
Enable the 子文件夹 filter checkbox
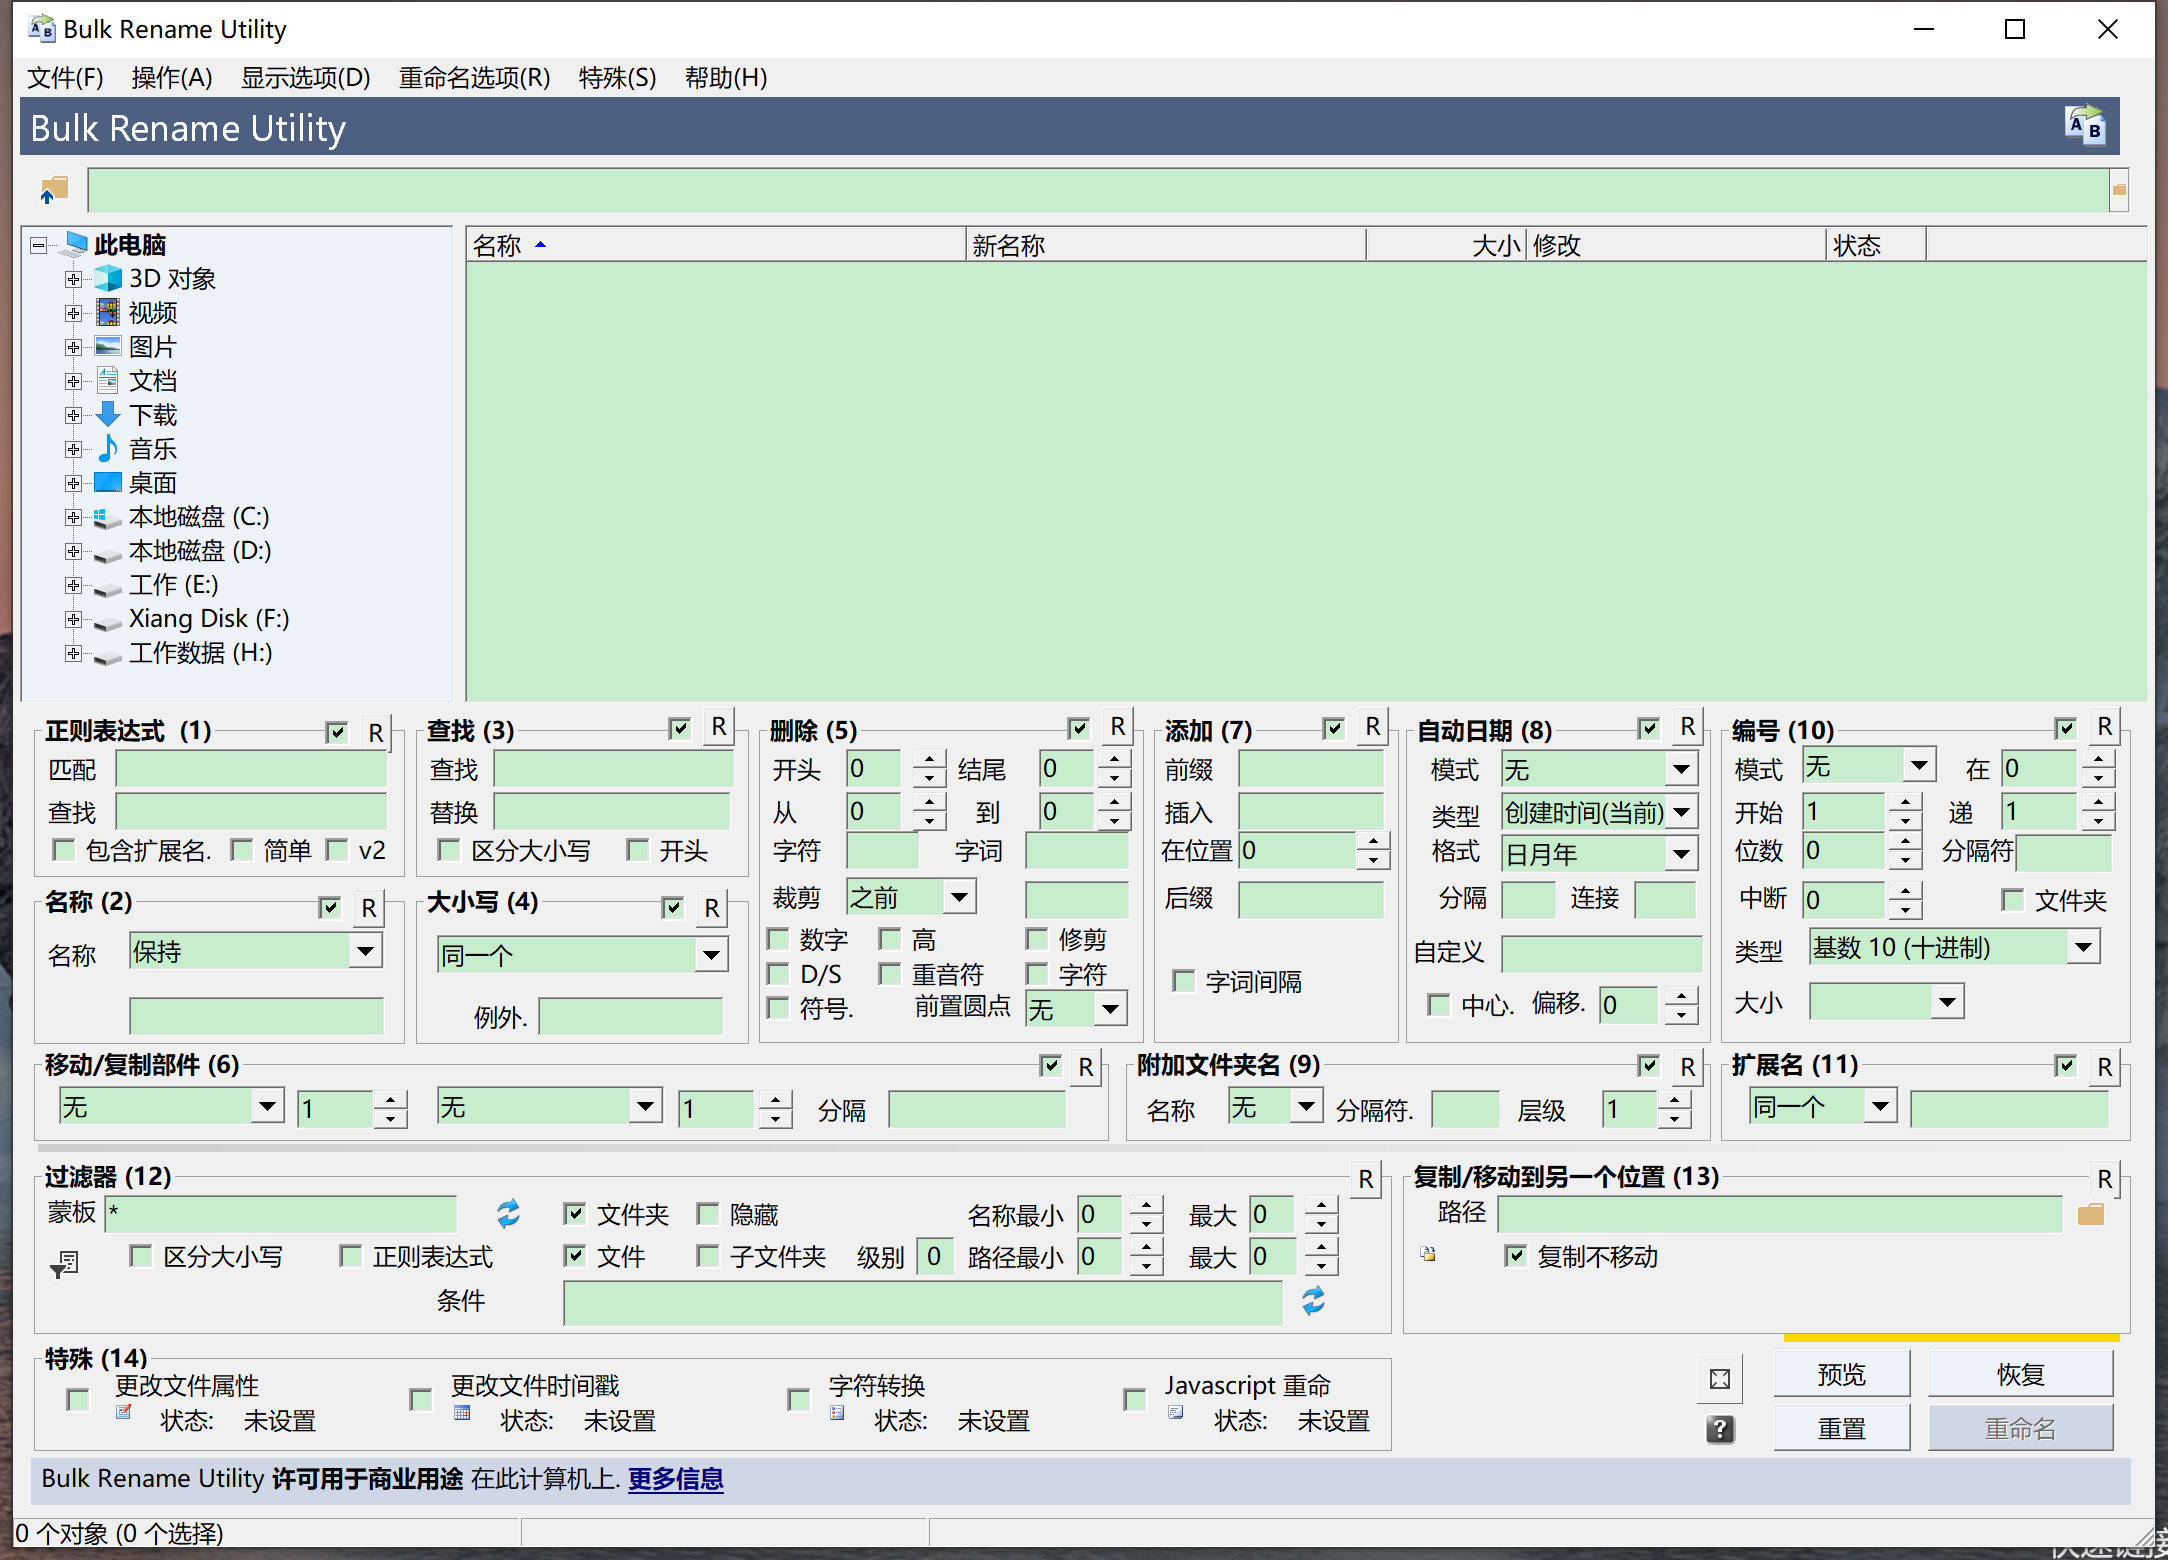708,1256
